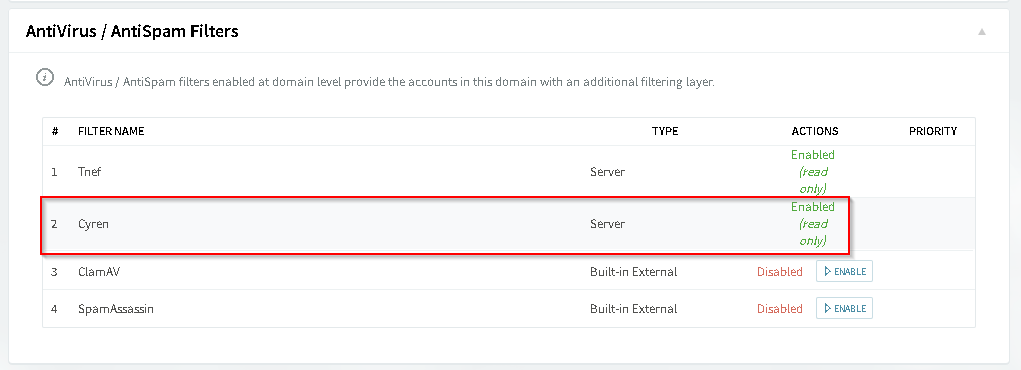Select the SpamAssassin filter name
The image size is (1021, 370).
(x=116, y=309)
